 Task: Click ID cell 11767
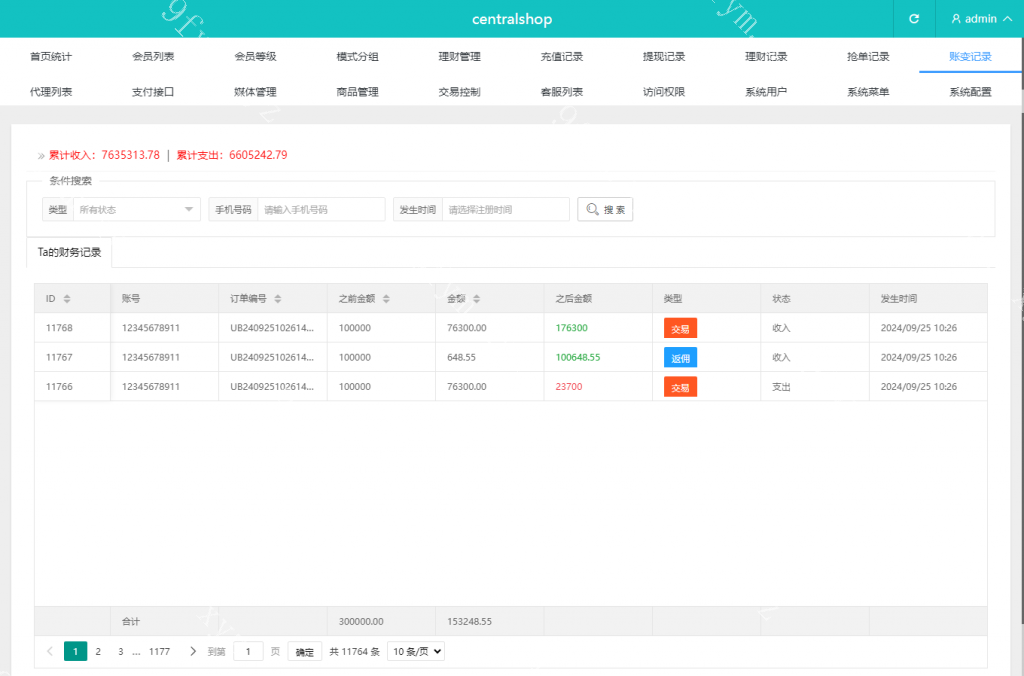click(59, 357)
